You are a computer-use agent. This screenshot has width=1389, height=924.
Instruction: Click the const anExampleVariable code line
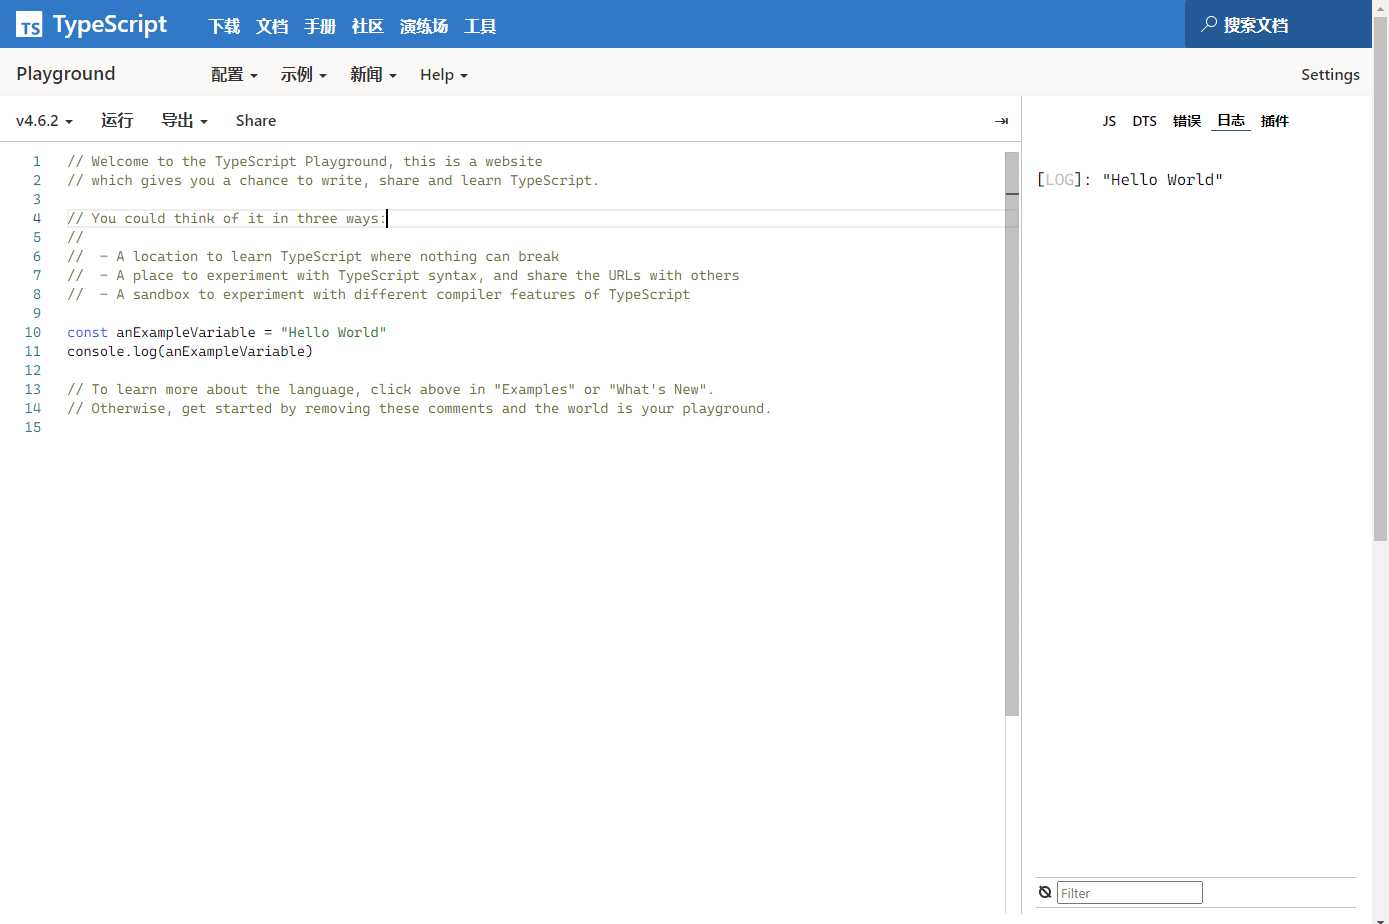[227, 333]
